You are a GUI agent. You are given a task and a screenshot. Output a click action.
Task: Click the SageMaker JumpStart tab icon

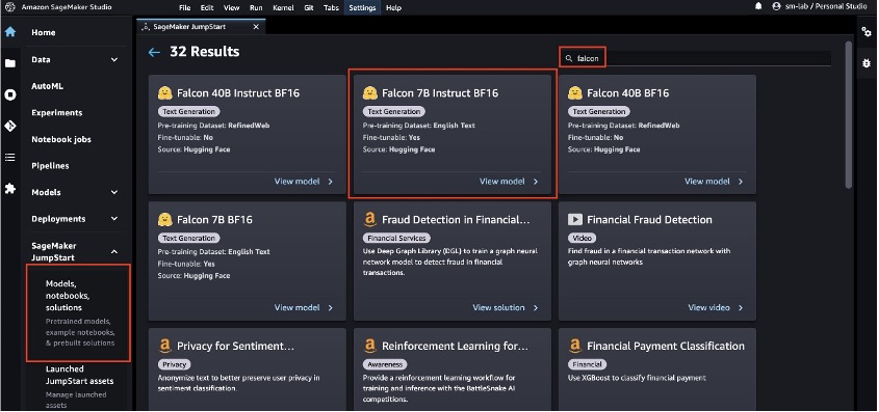tap(145, 26)
